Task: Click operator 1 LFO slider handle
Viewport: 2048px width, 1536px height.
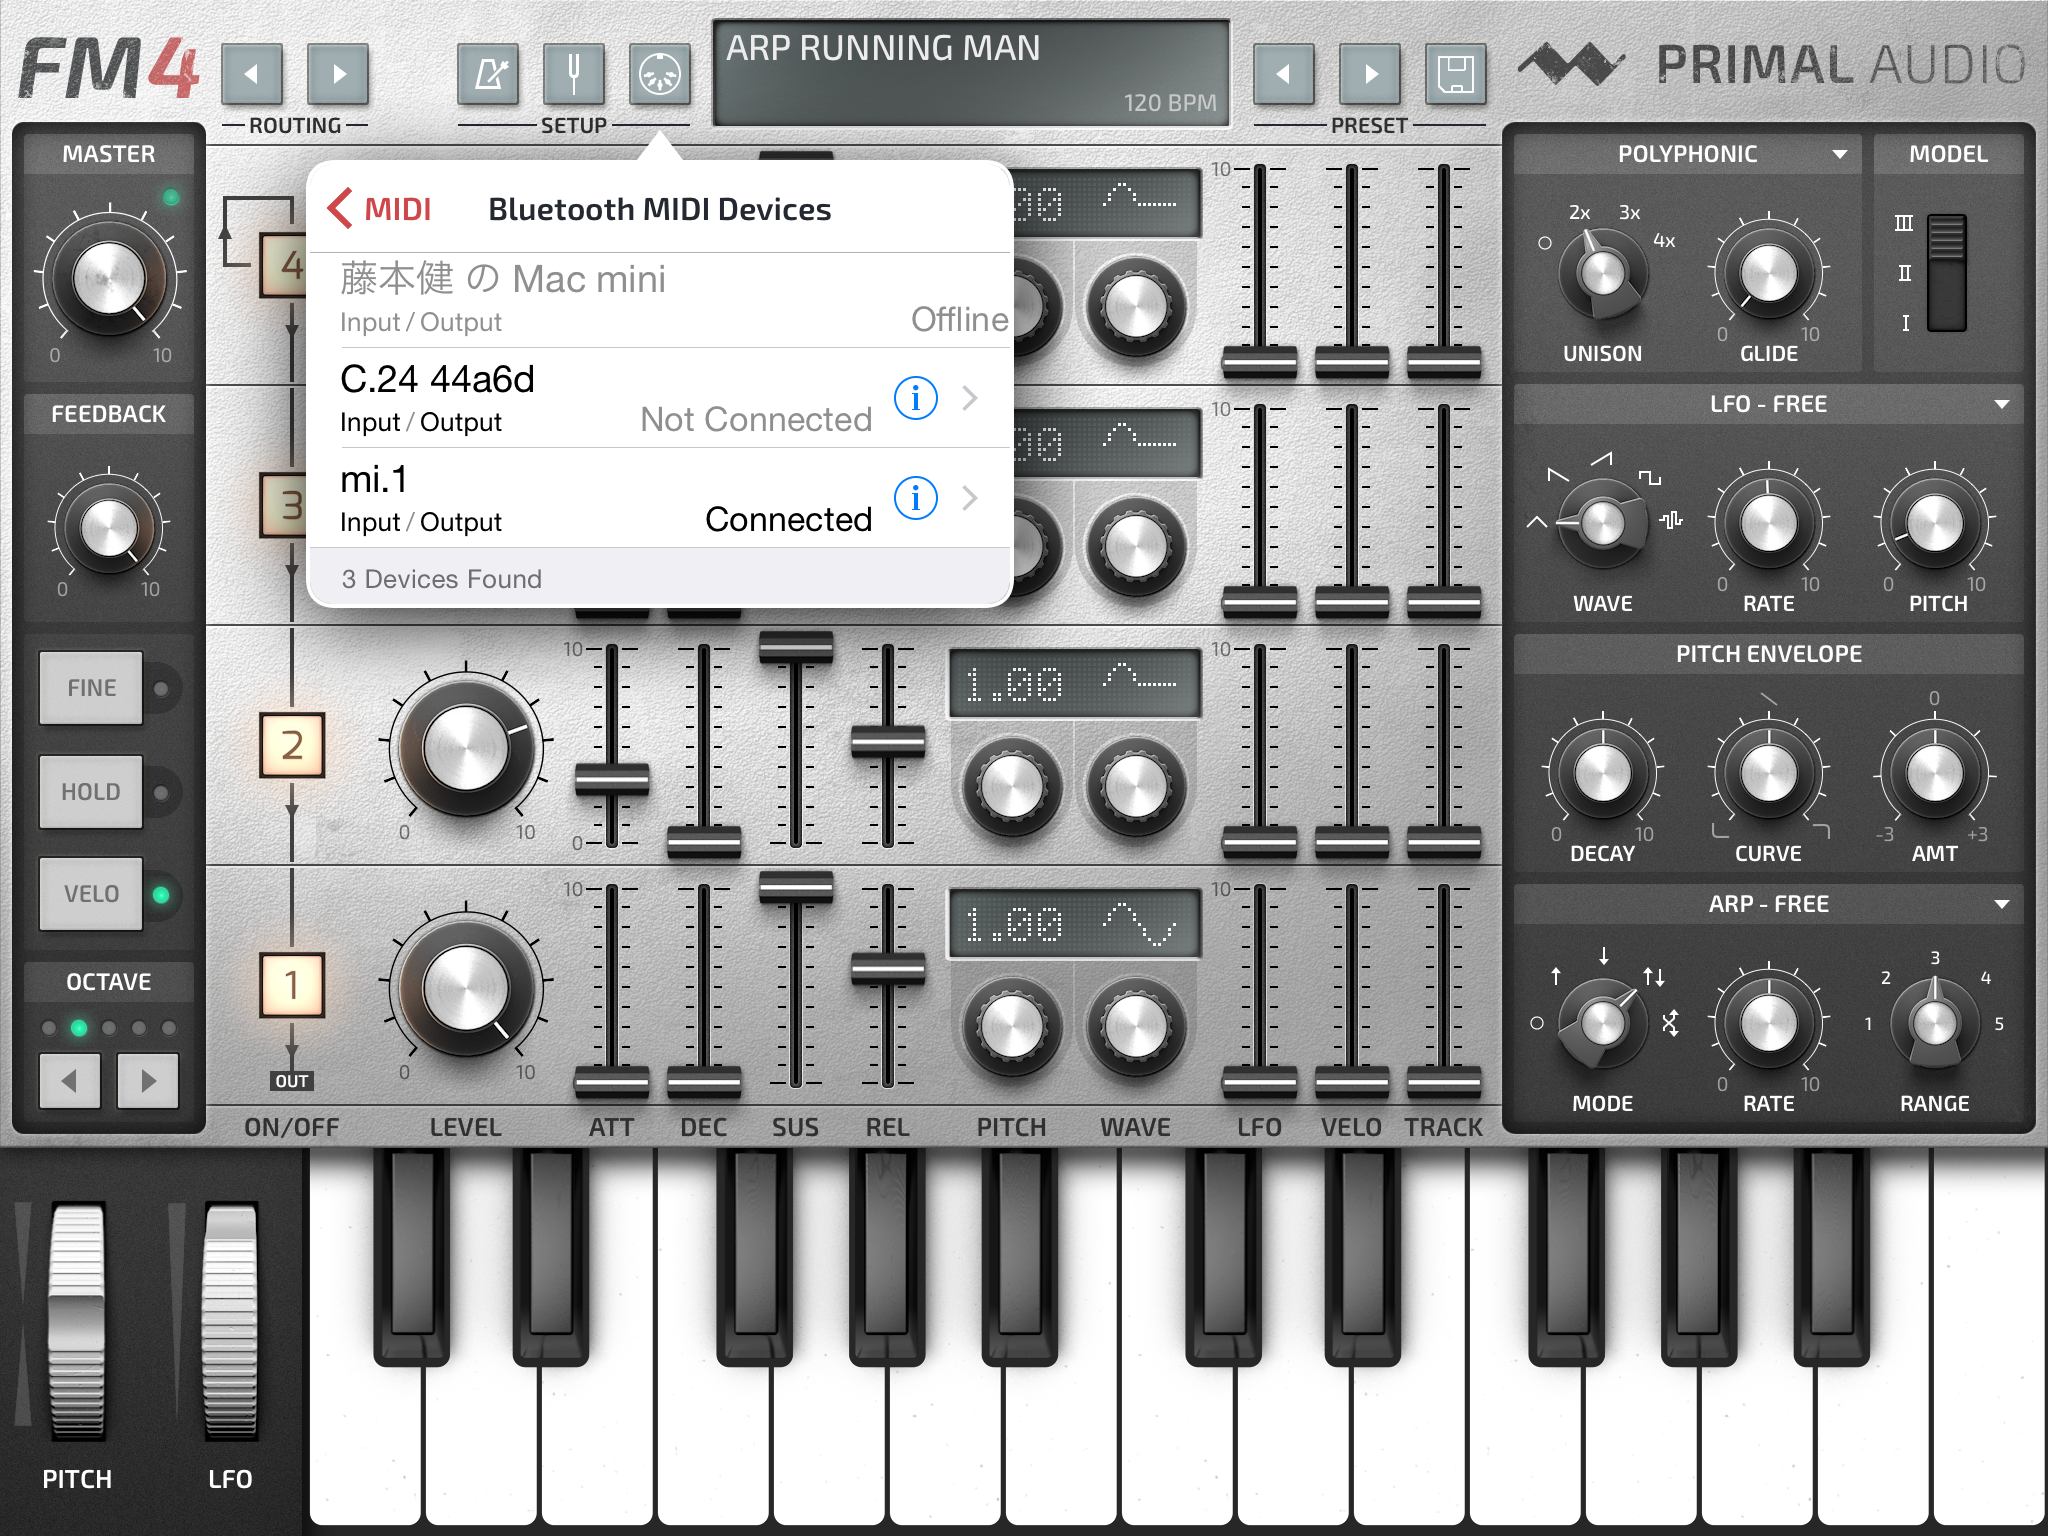Action: click(x=1259, y=1081)
